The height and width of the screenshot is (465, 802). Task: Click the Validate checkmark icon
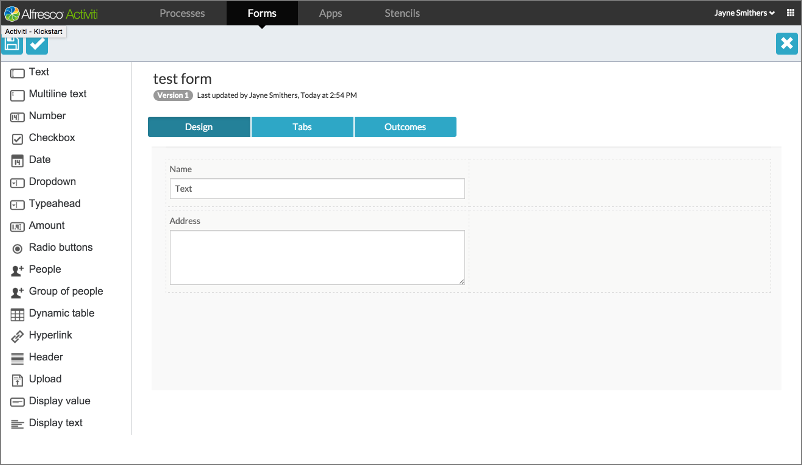pyautogui.click(x=37, y=44)
